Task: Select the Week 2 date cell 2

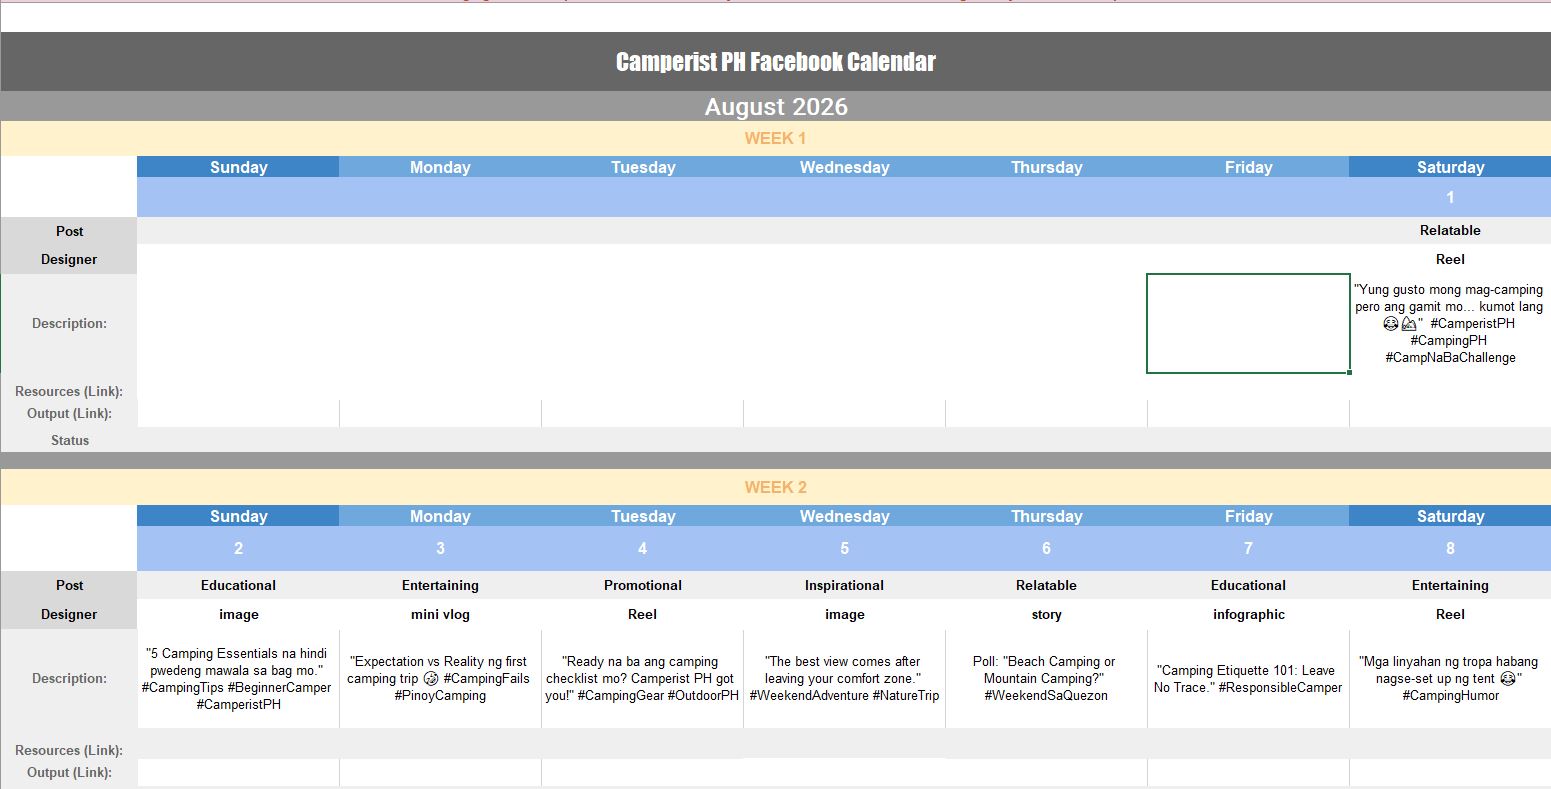Action: [x=238, y=548]
